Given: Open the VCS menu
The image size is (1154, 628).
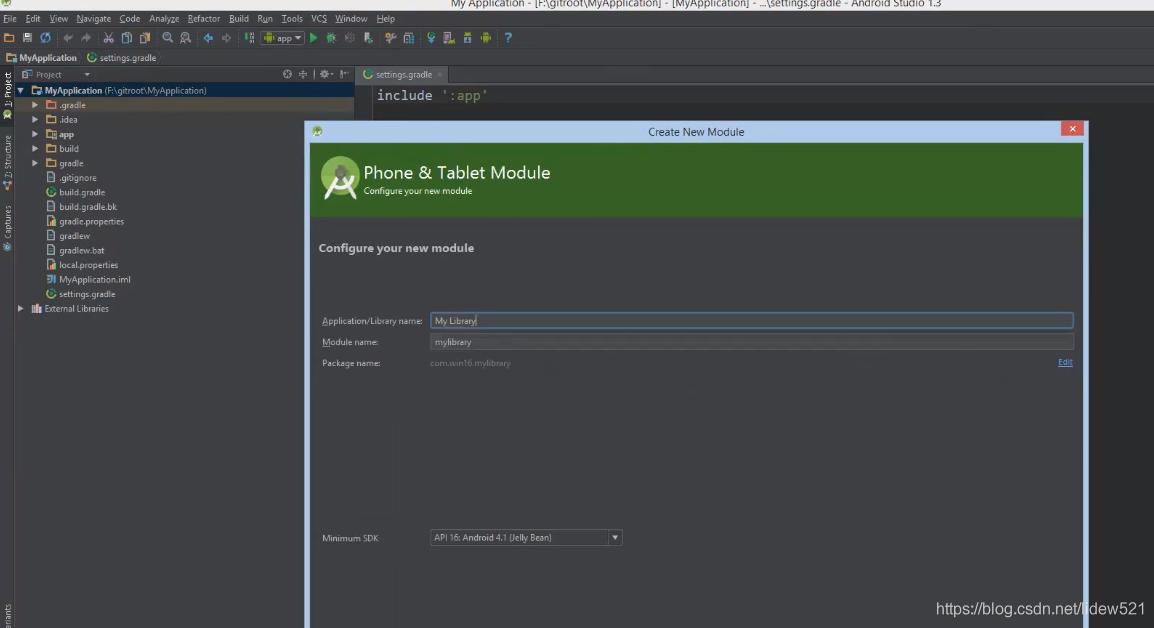Looking at the screenshot, I should [x=318, y=18].
